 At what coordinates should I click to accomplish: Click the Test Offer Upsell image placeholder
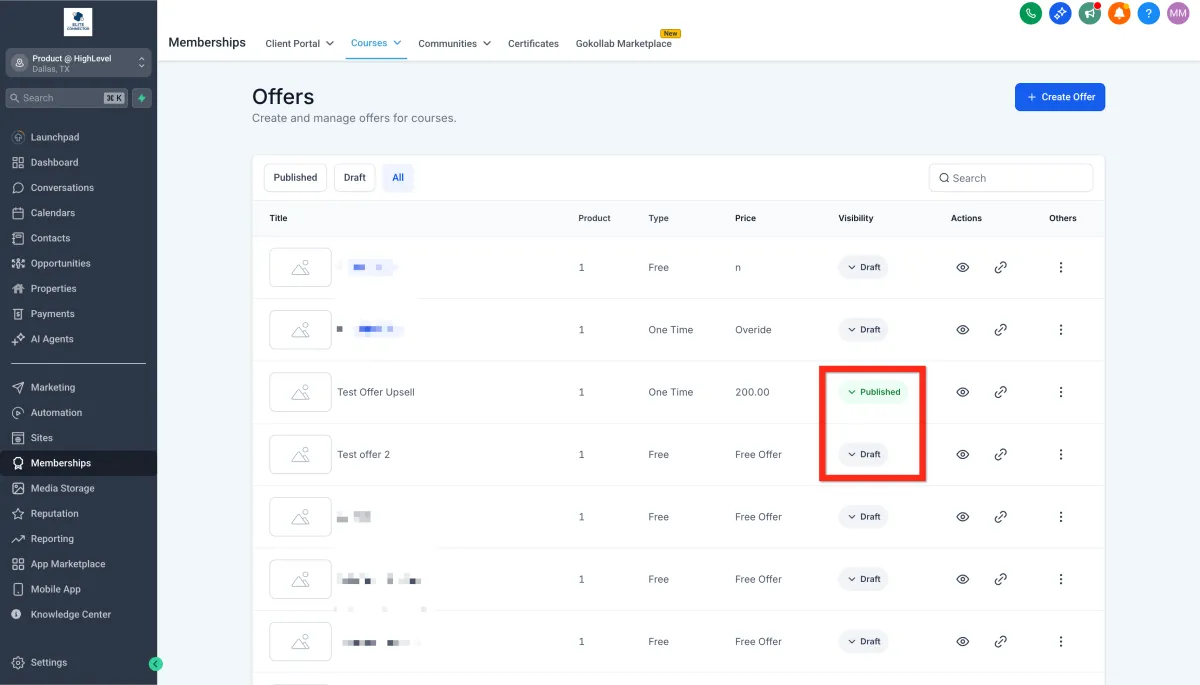pos(300,392)
